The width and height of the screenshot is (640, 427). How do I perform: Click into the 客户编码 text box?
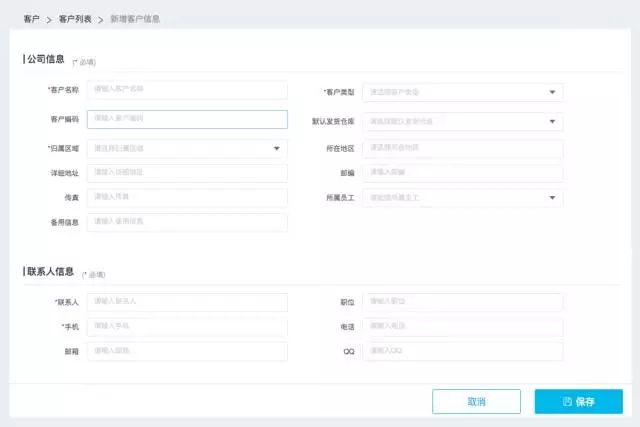click(187, 119)
